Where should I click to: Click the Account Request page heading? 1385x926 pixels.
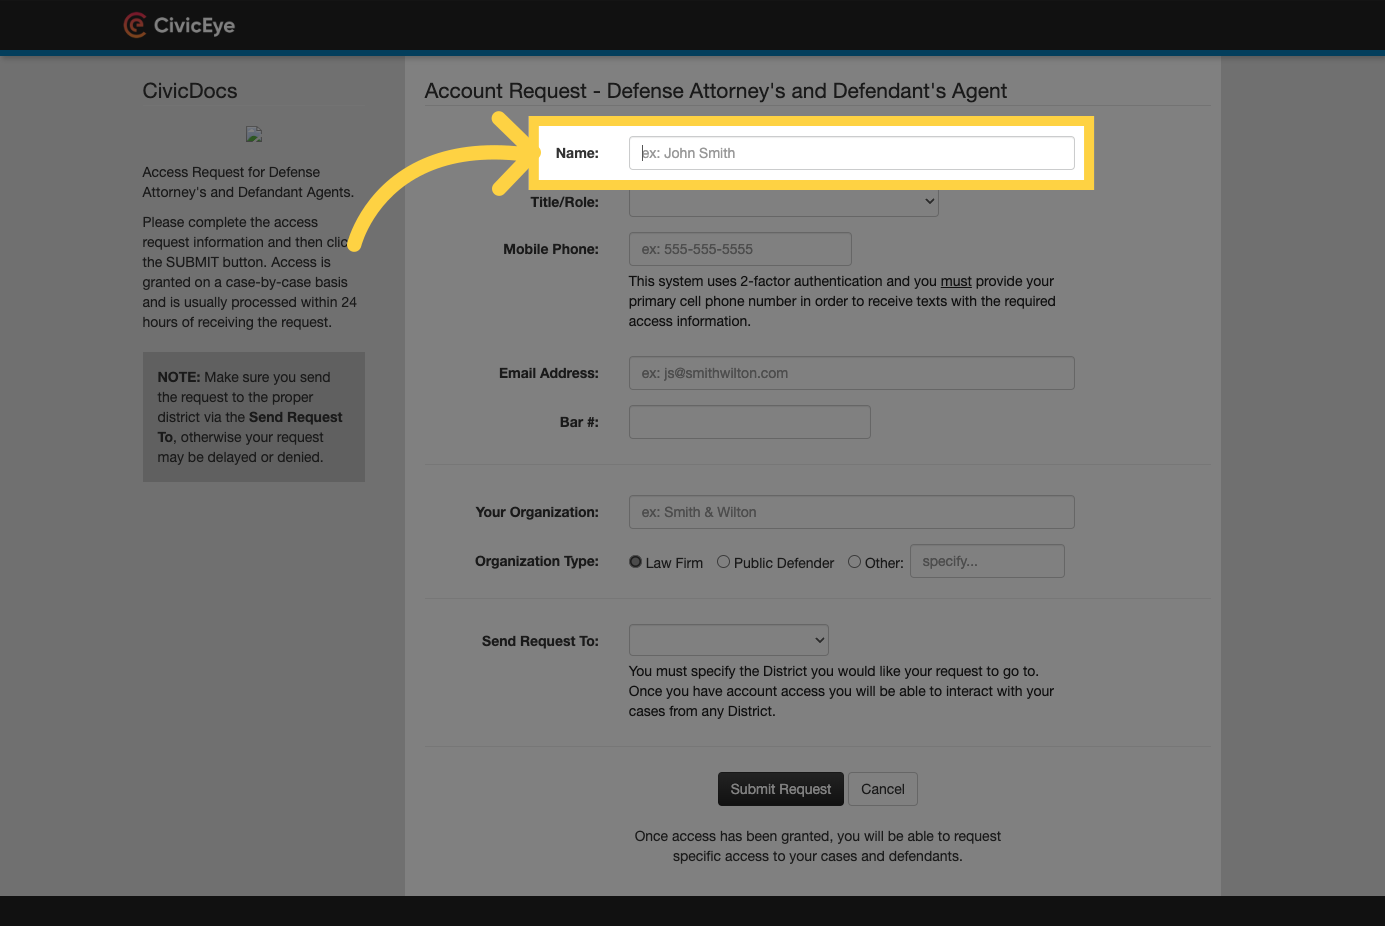[x=716, y=91]
